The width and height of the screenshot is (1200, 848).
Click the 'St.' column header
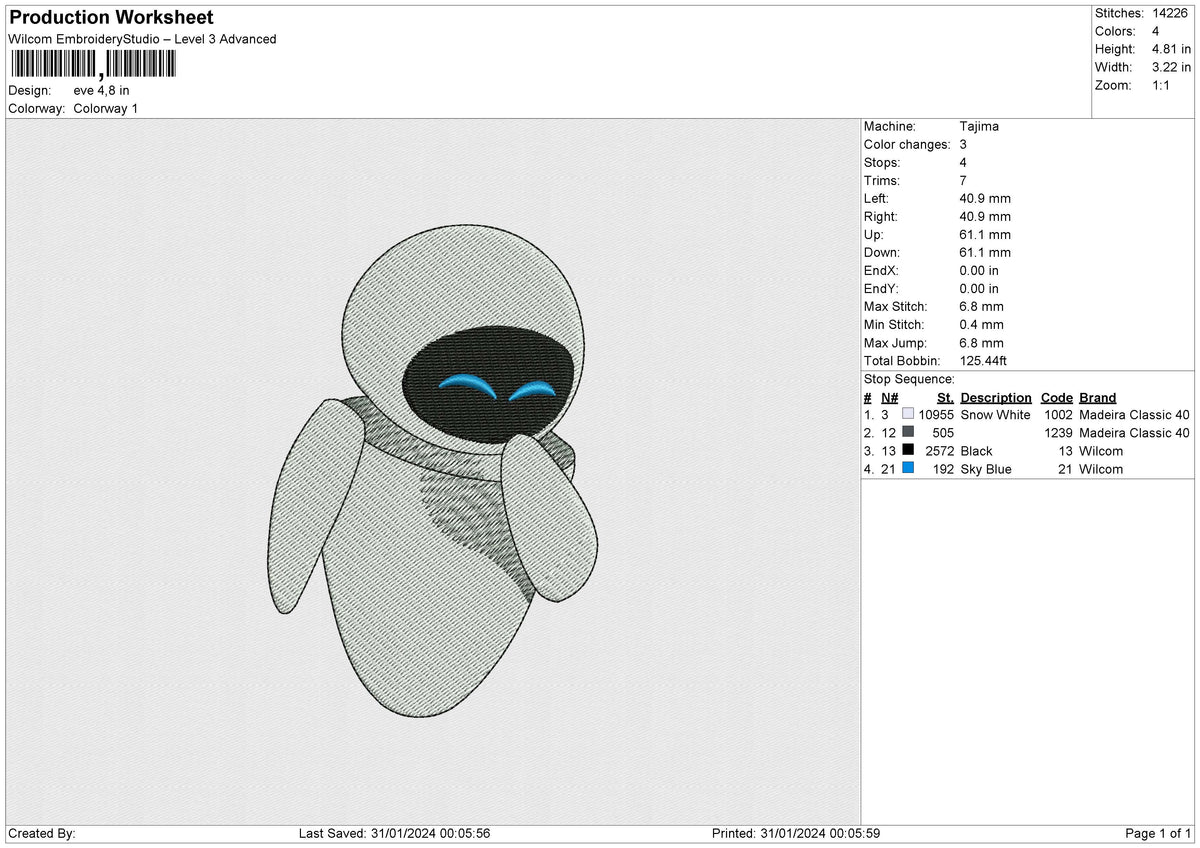point(946,397)
